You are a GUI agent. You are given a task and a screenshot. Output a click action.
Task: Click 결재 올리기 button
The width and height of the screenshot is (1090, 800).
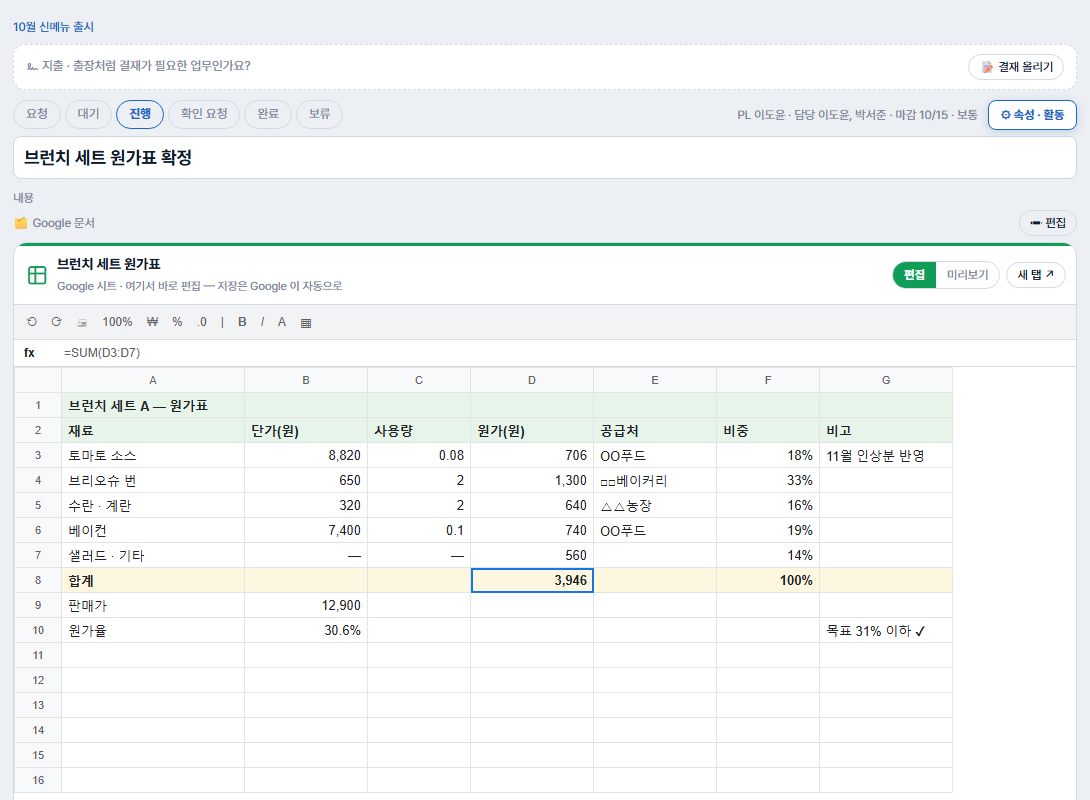click(1016, 67)
